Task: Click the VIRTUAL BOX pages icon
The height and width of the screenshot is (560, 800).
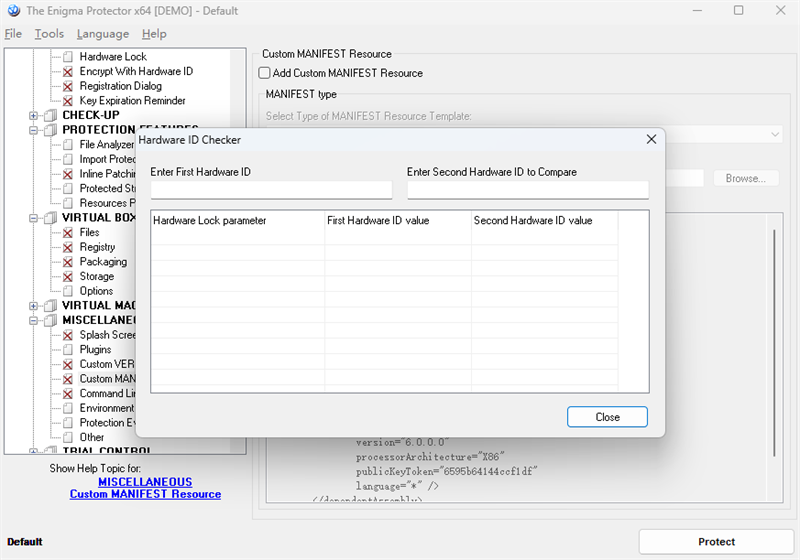Action: pyautogui.click(x=51, y=218)
